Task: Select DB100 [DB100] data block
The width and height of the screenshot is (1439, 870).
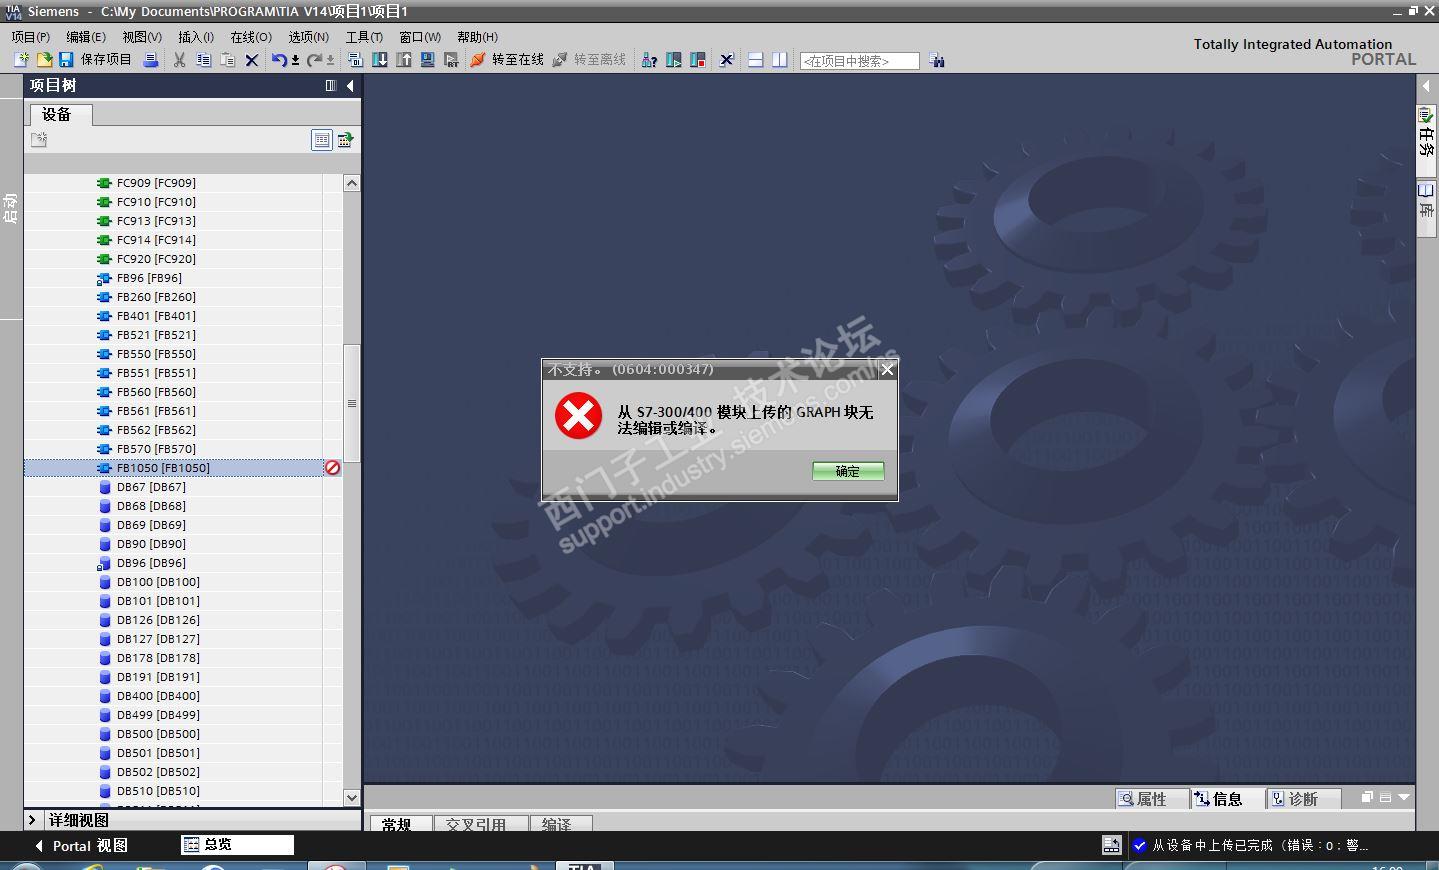Action: pos(158,582)
